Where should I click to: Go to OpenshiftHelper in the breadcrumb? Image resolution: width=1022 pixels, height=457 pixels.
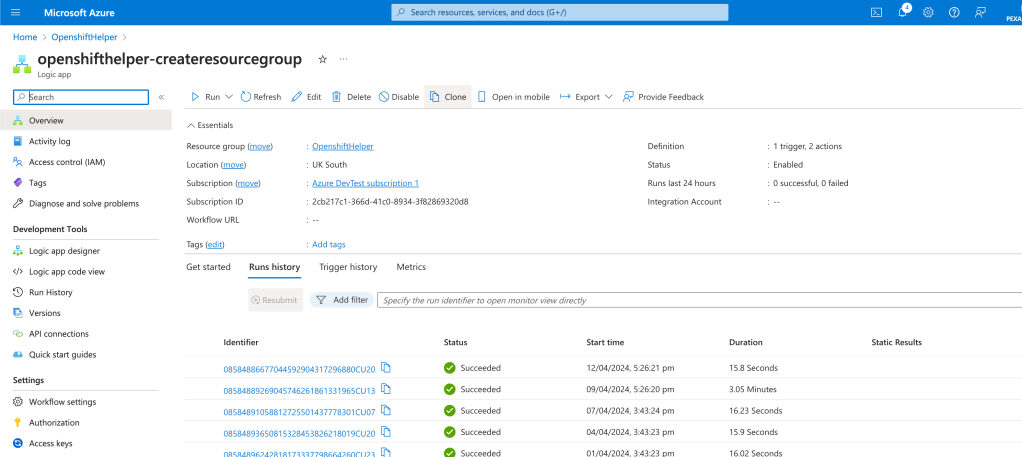point(84,37)
